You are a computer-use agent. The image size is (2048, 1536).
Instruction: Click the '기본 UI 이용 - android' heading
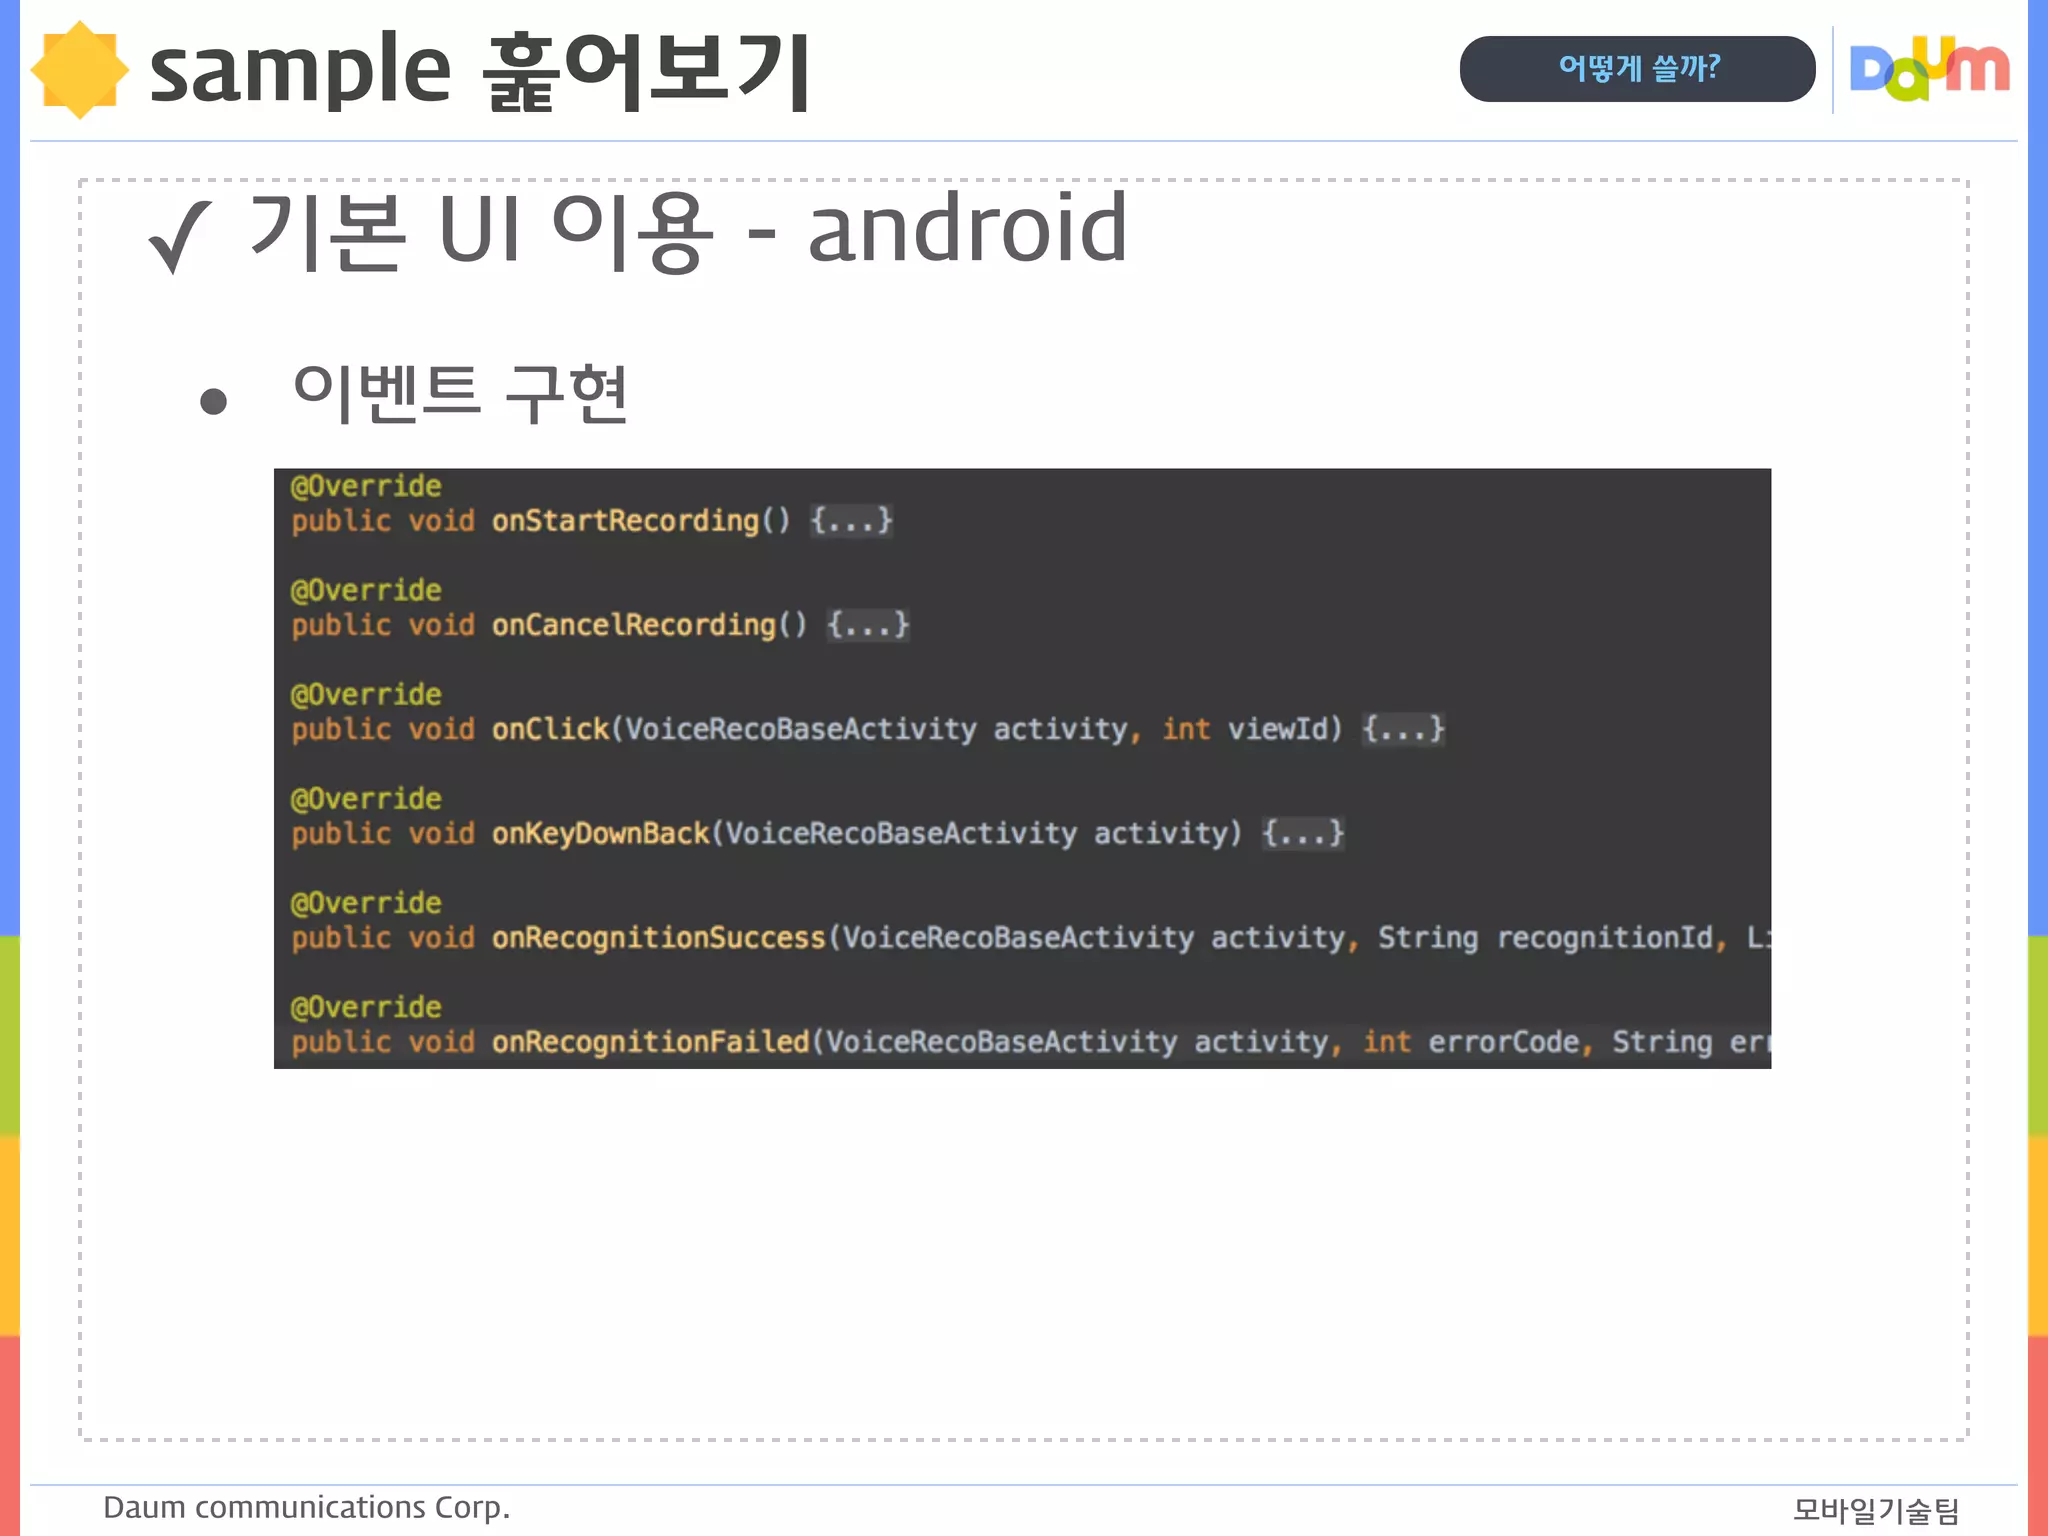click(688, 230)
